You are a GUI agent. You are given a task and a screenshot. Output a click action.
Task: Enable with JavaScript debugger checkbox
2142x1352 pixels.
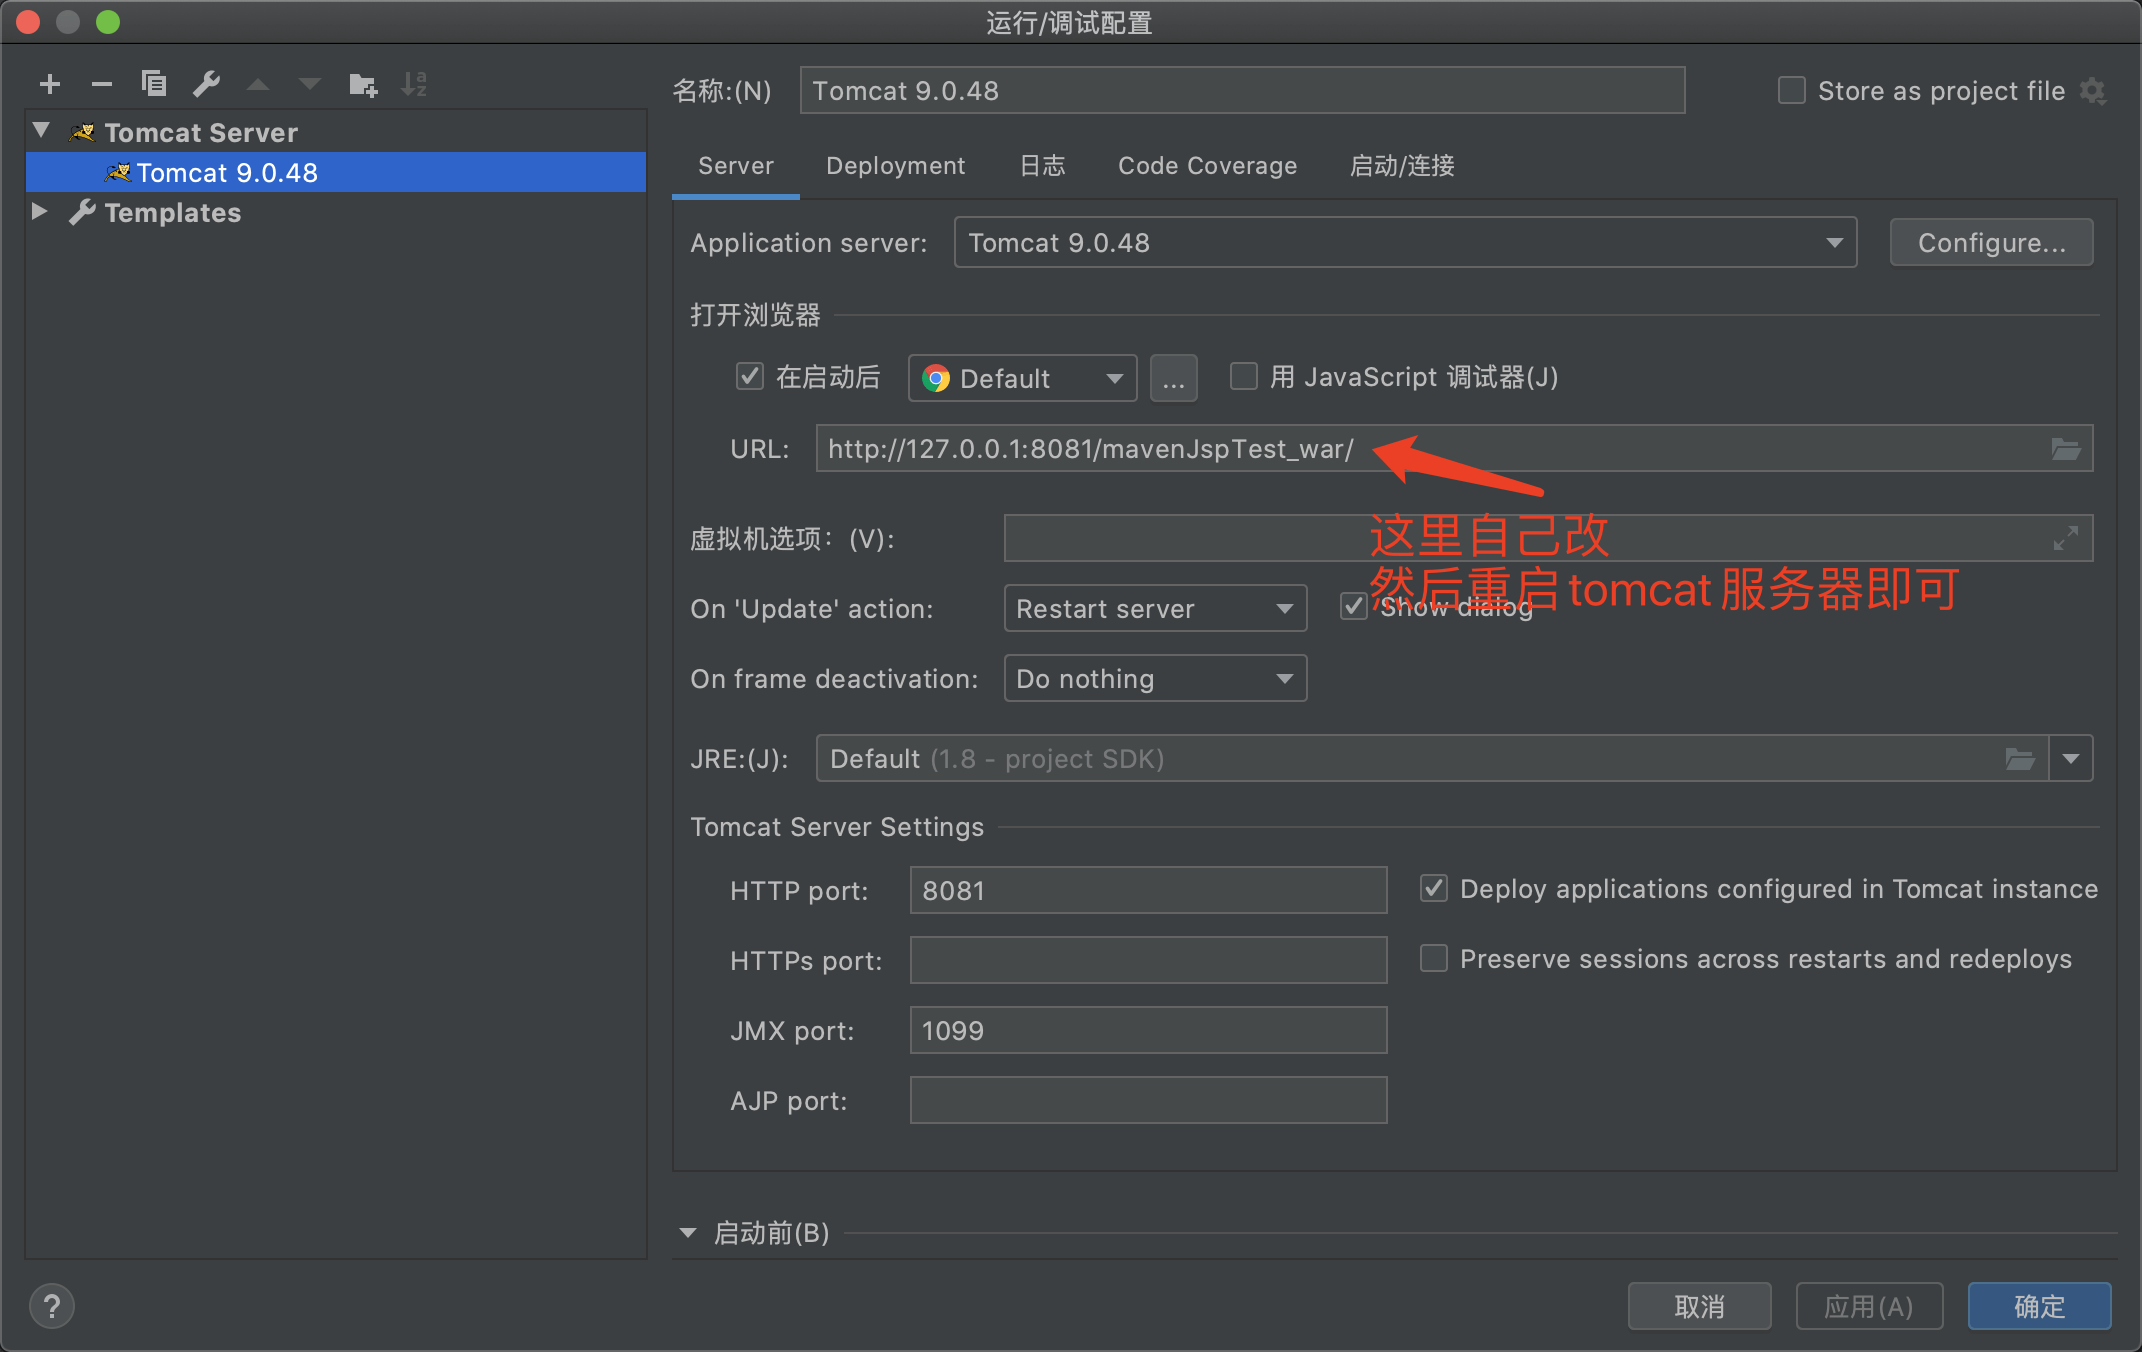(1243, 377)
